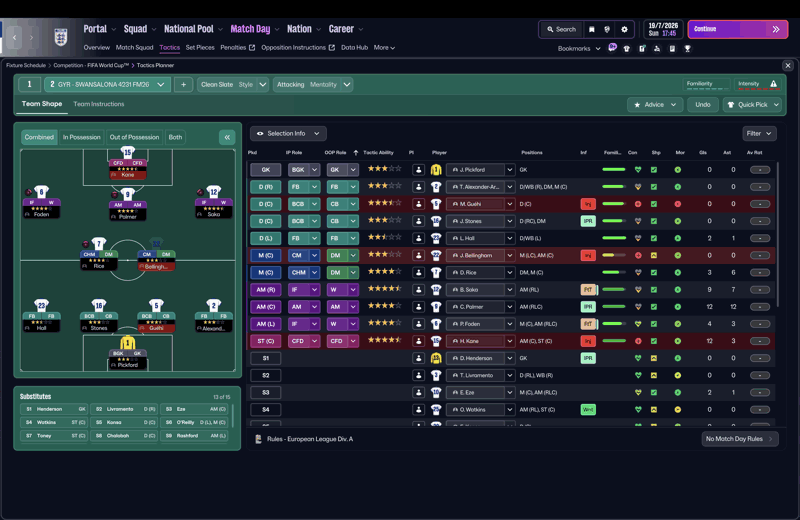This screenshot has height=520, width=800.
Task: Click the Continue button
Action: tap(737, 29)
